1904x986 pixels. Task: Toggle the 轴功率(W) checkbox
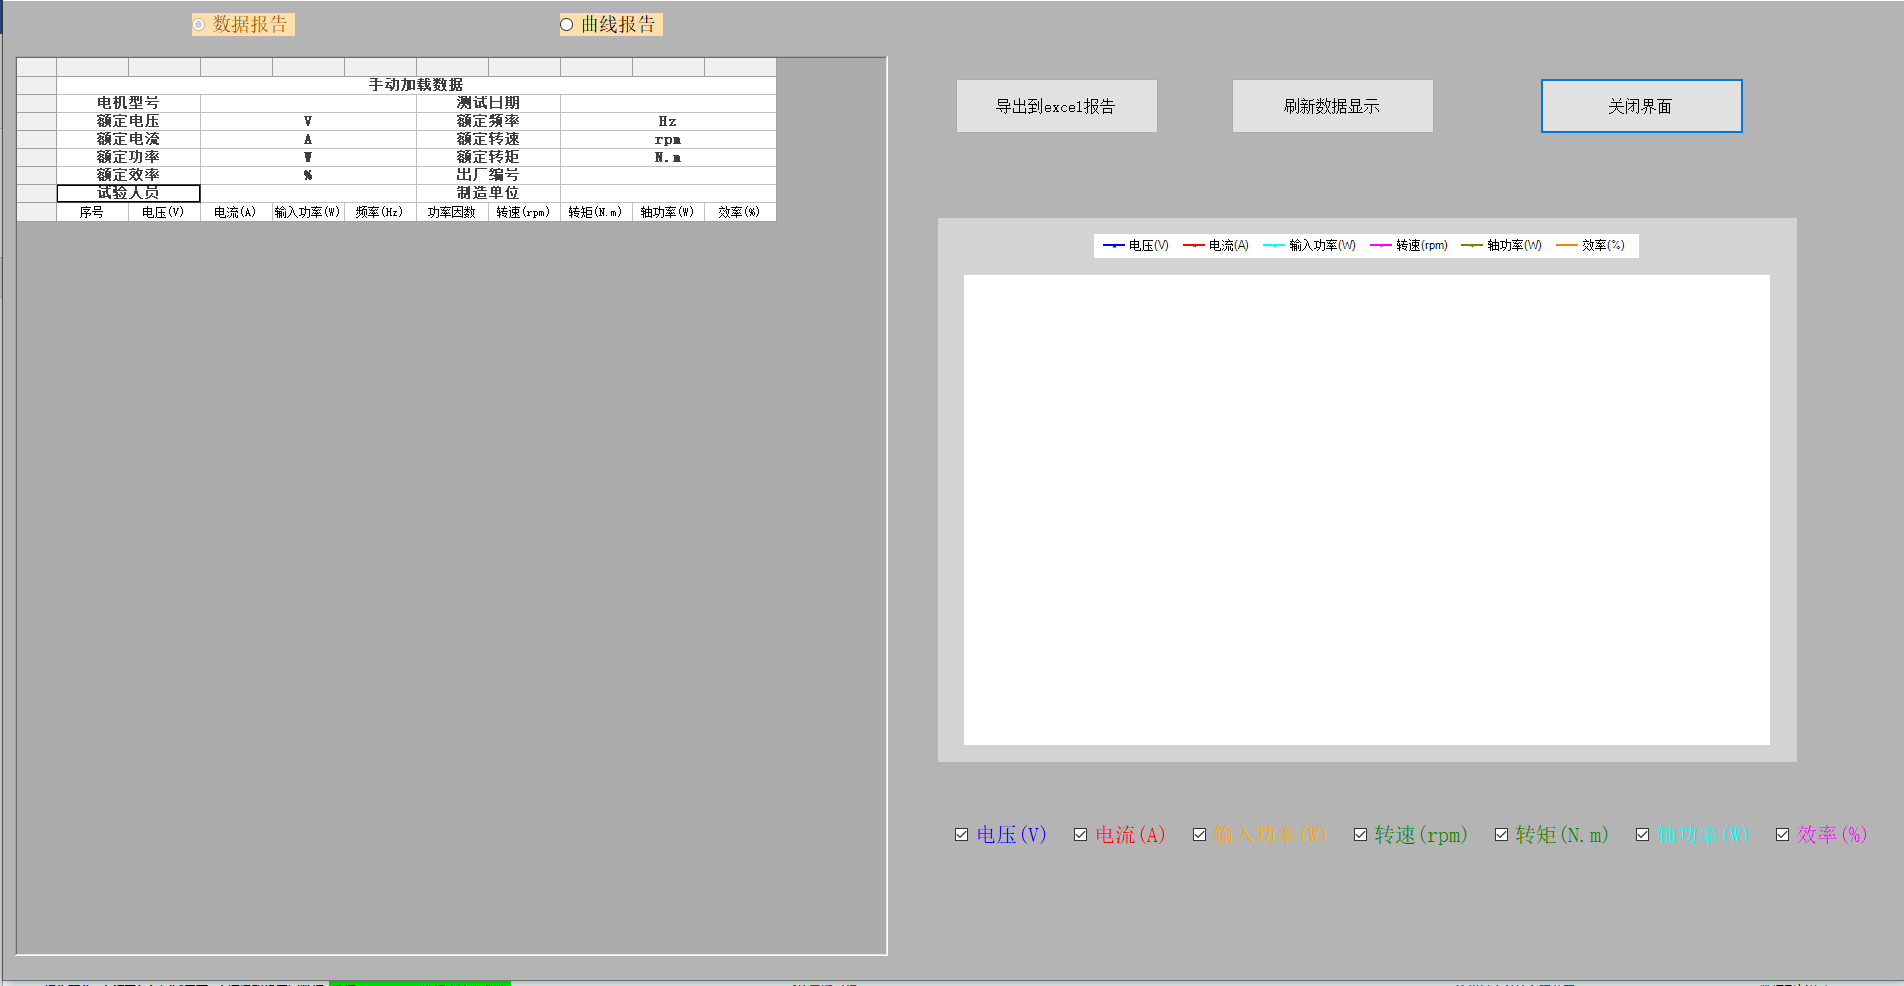(1643, 833)
